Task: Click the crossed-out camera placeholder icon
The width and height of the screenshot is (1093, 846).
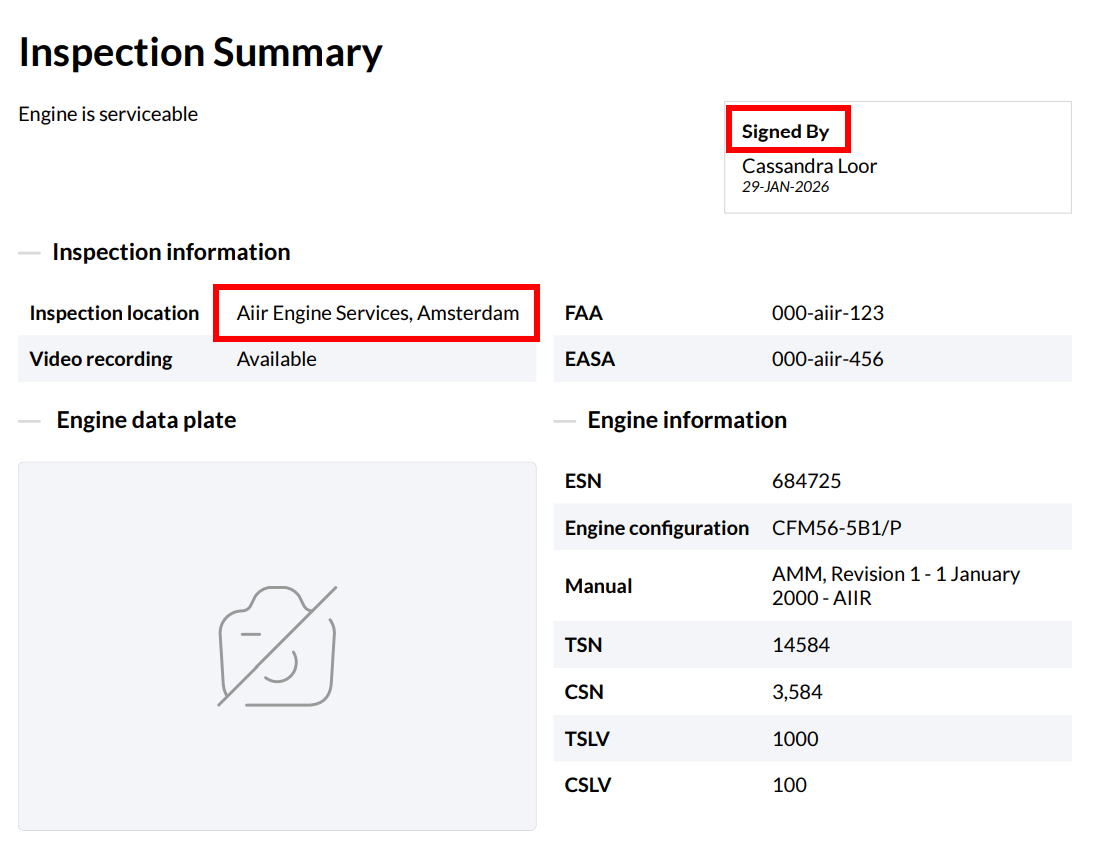Action: 277,646
